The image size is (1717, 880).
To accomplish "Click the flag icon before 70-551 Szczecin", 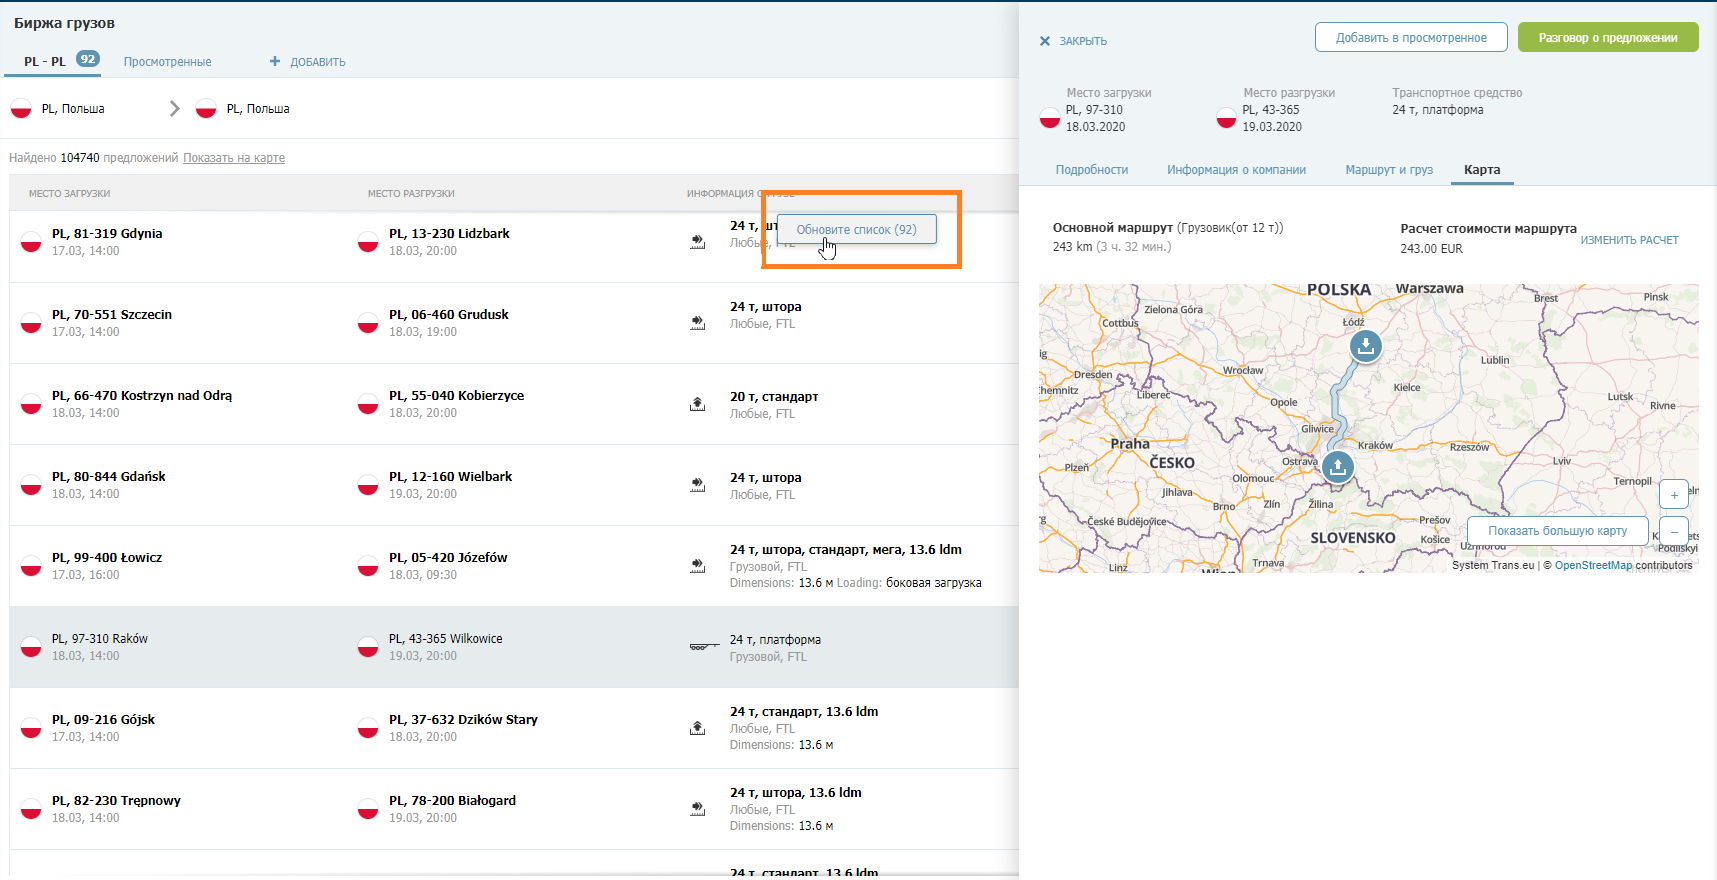I will click(32, 322).
